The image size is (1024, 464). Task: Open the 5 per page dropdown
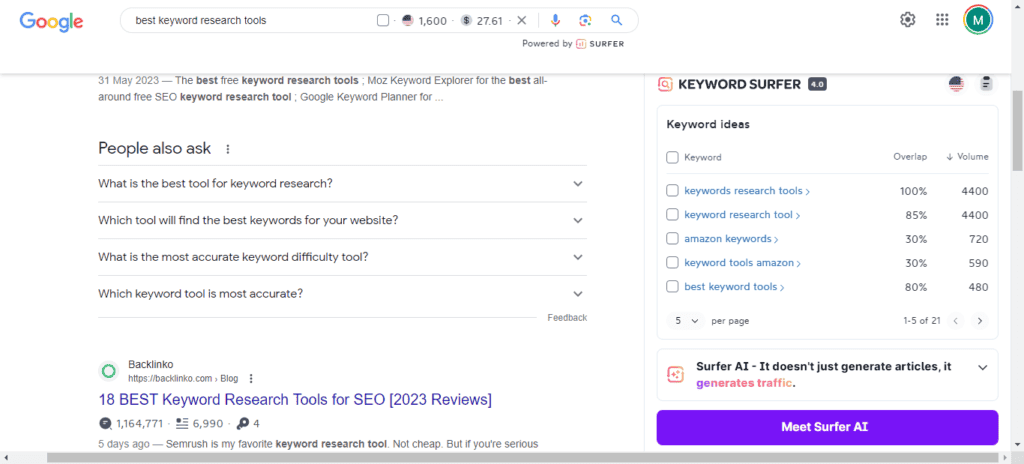click(686, 321)
